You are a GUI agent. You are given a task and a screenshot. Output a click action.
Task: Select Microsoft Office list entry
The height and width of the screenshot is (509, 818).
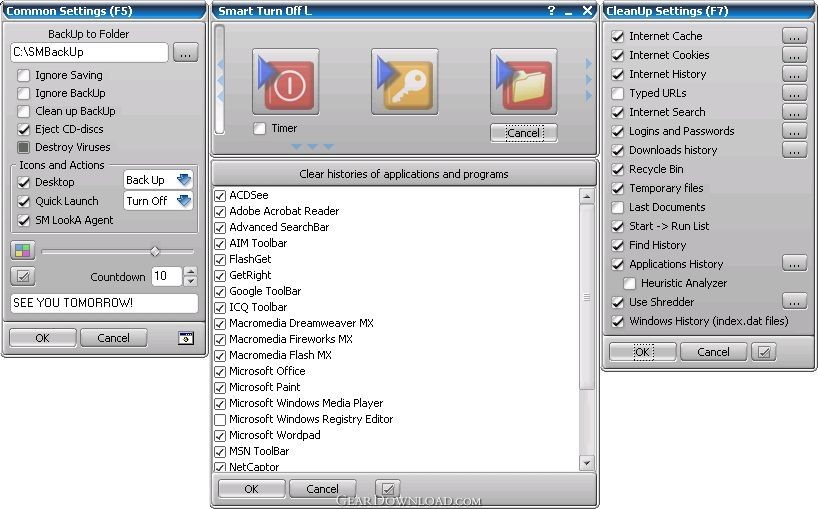coord(267,371)
